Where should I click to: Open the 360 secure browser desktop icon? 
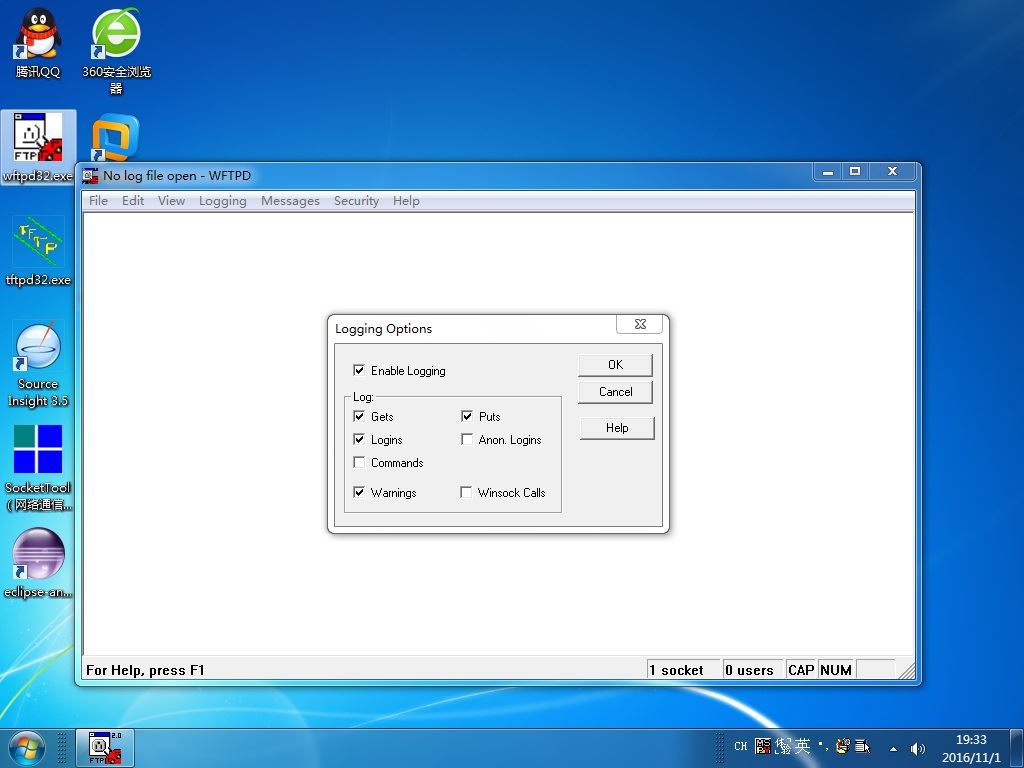coord(116,51)
